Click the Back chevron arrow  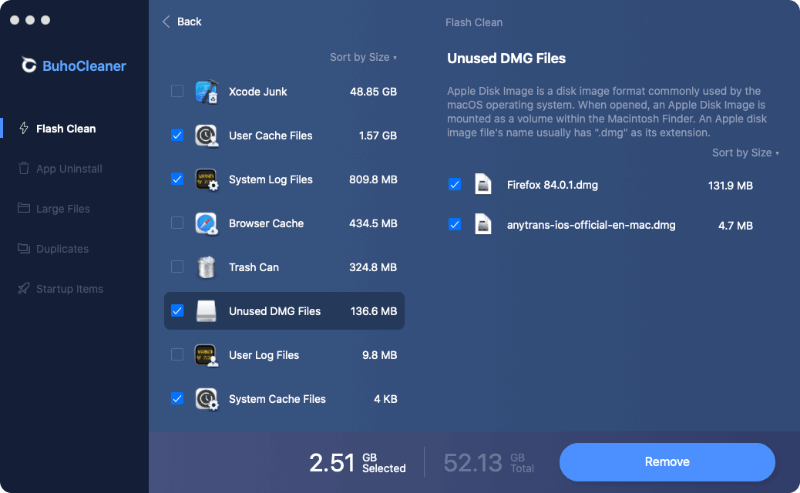(166, 21)
